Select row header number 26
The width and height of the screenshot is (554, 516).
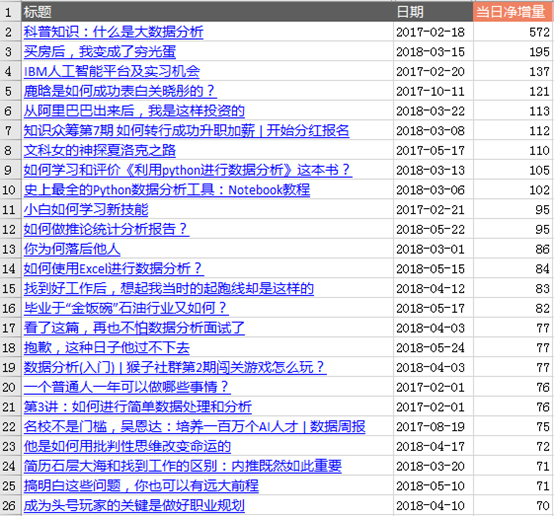click(10, 506)
